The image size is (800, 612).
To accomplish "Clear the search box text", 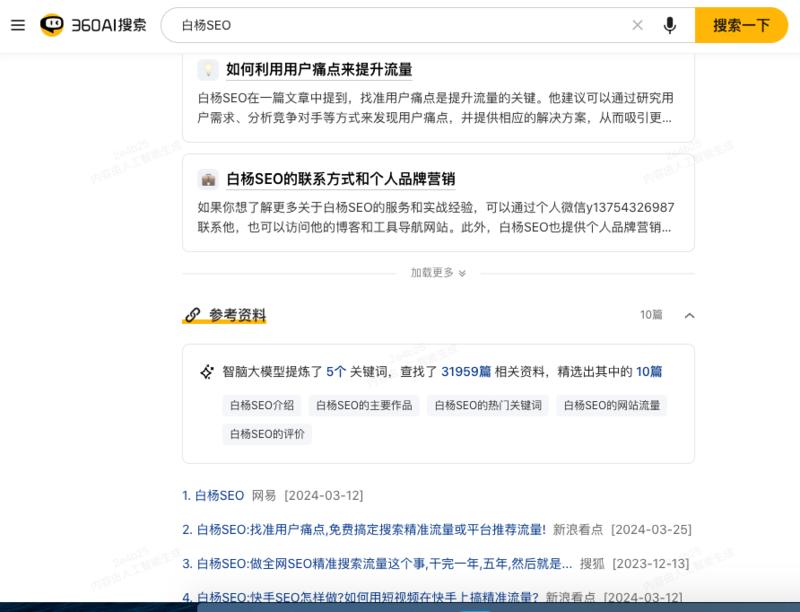I will pyautogui.click(x=637, y=25).
